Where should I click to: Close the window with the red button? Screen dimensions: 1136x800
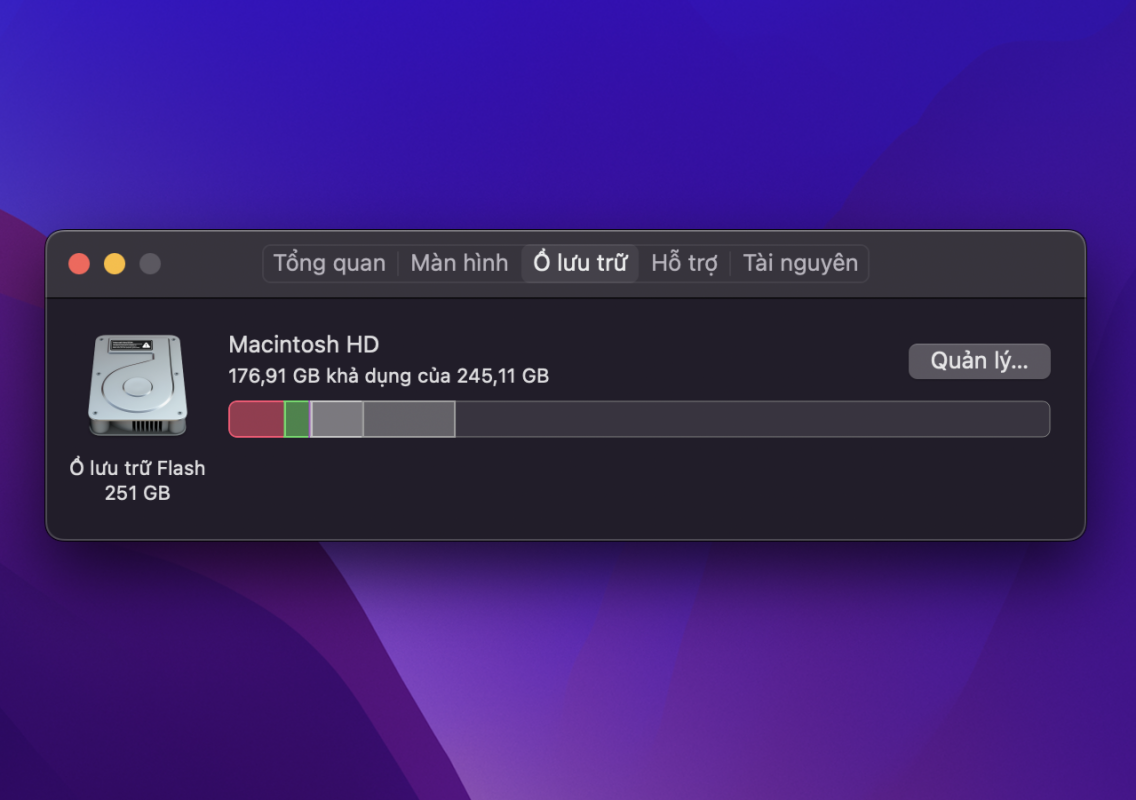pyautogui.click(x=79, y=264)
